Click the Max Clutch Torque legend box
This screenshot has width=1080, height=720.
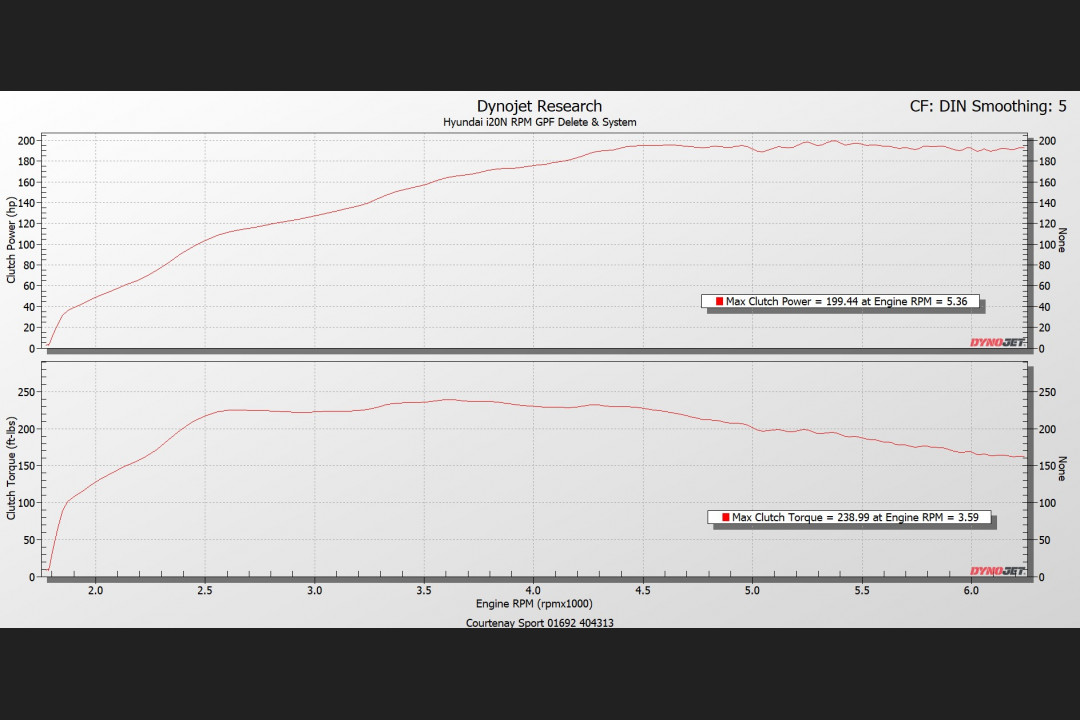click(x=849, y=517)
